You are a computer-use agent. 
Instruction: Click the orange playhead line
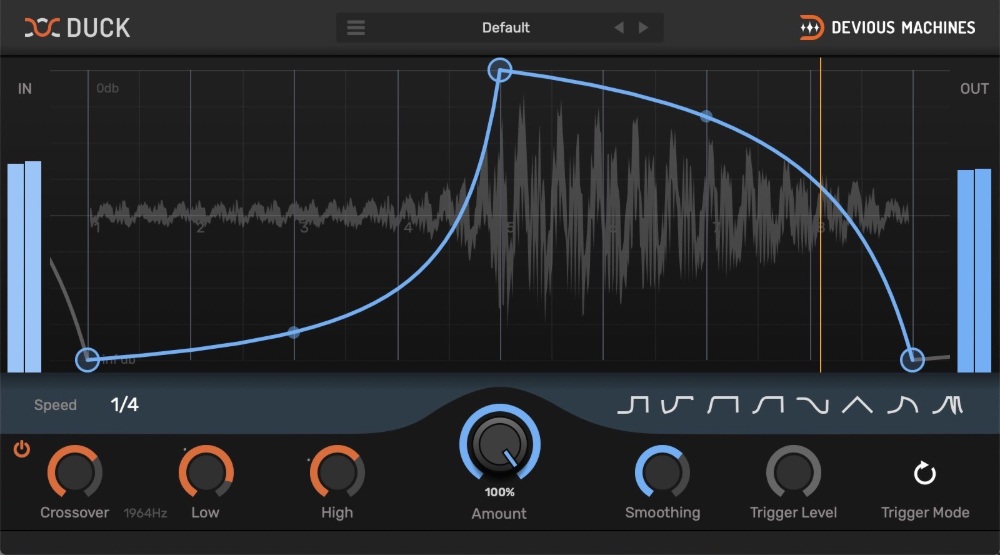pos(820,215)
